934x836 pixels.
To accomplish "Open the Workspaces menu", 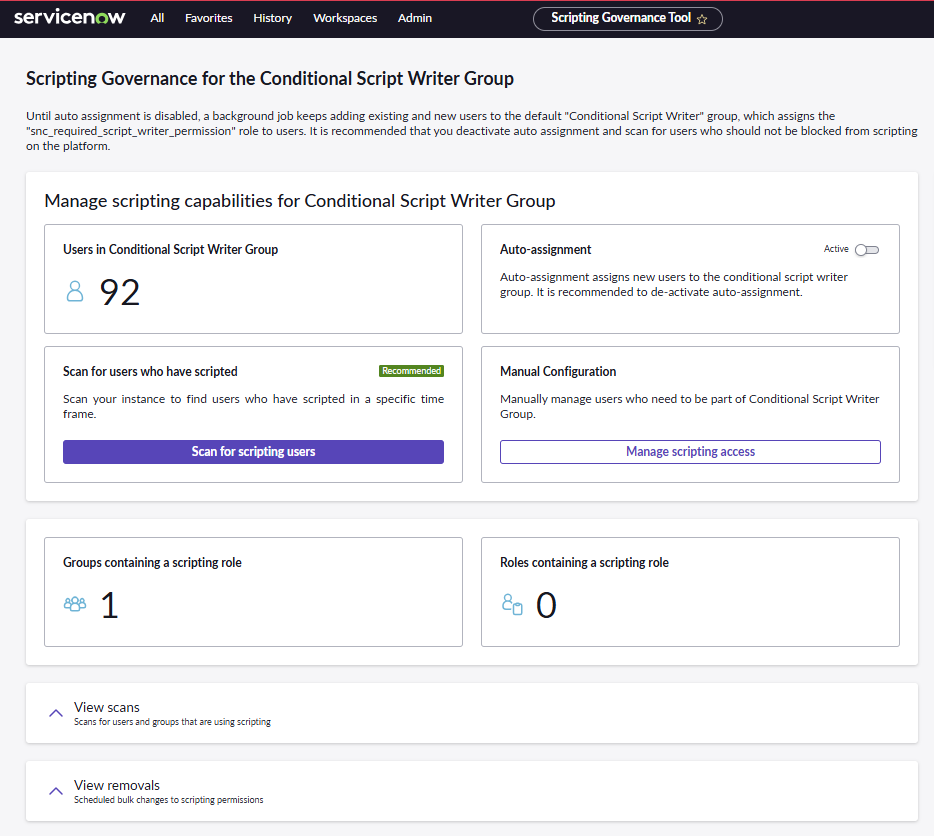I will [345, 18].
